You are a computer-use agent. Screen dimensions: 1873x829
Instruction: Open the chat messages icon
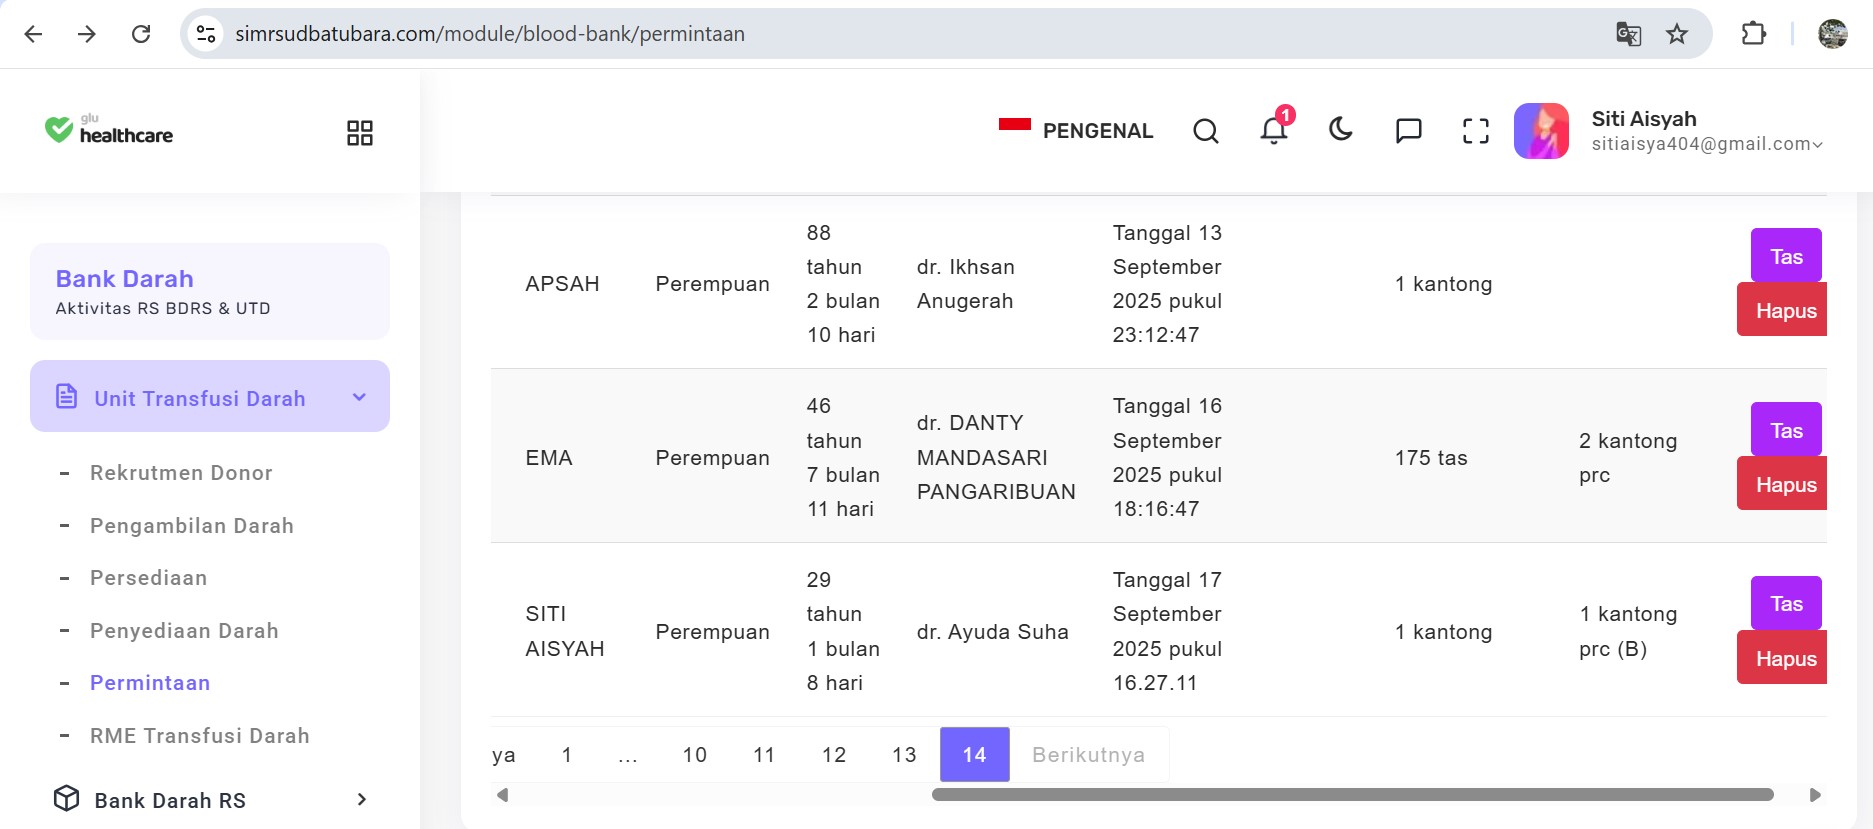pyautogui.click(x=1408, y=131)
